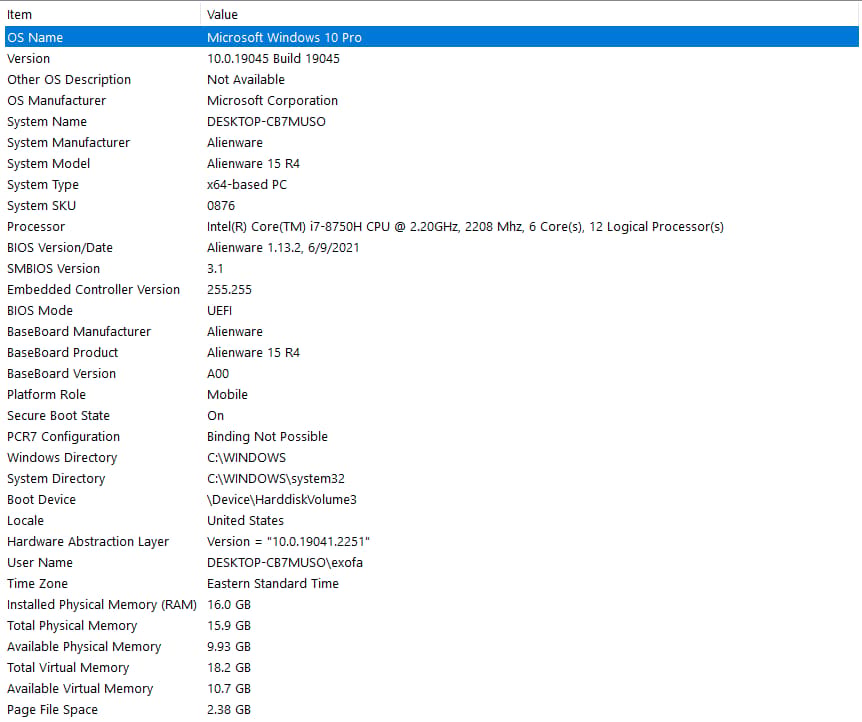Image resolution: width=862 pixels, height=722 pixels.
Task: Click the \Device\HarddiskVolume3 value
Action: click(281, 500)
